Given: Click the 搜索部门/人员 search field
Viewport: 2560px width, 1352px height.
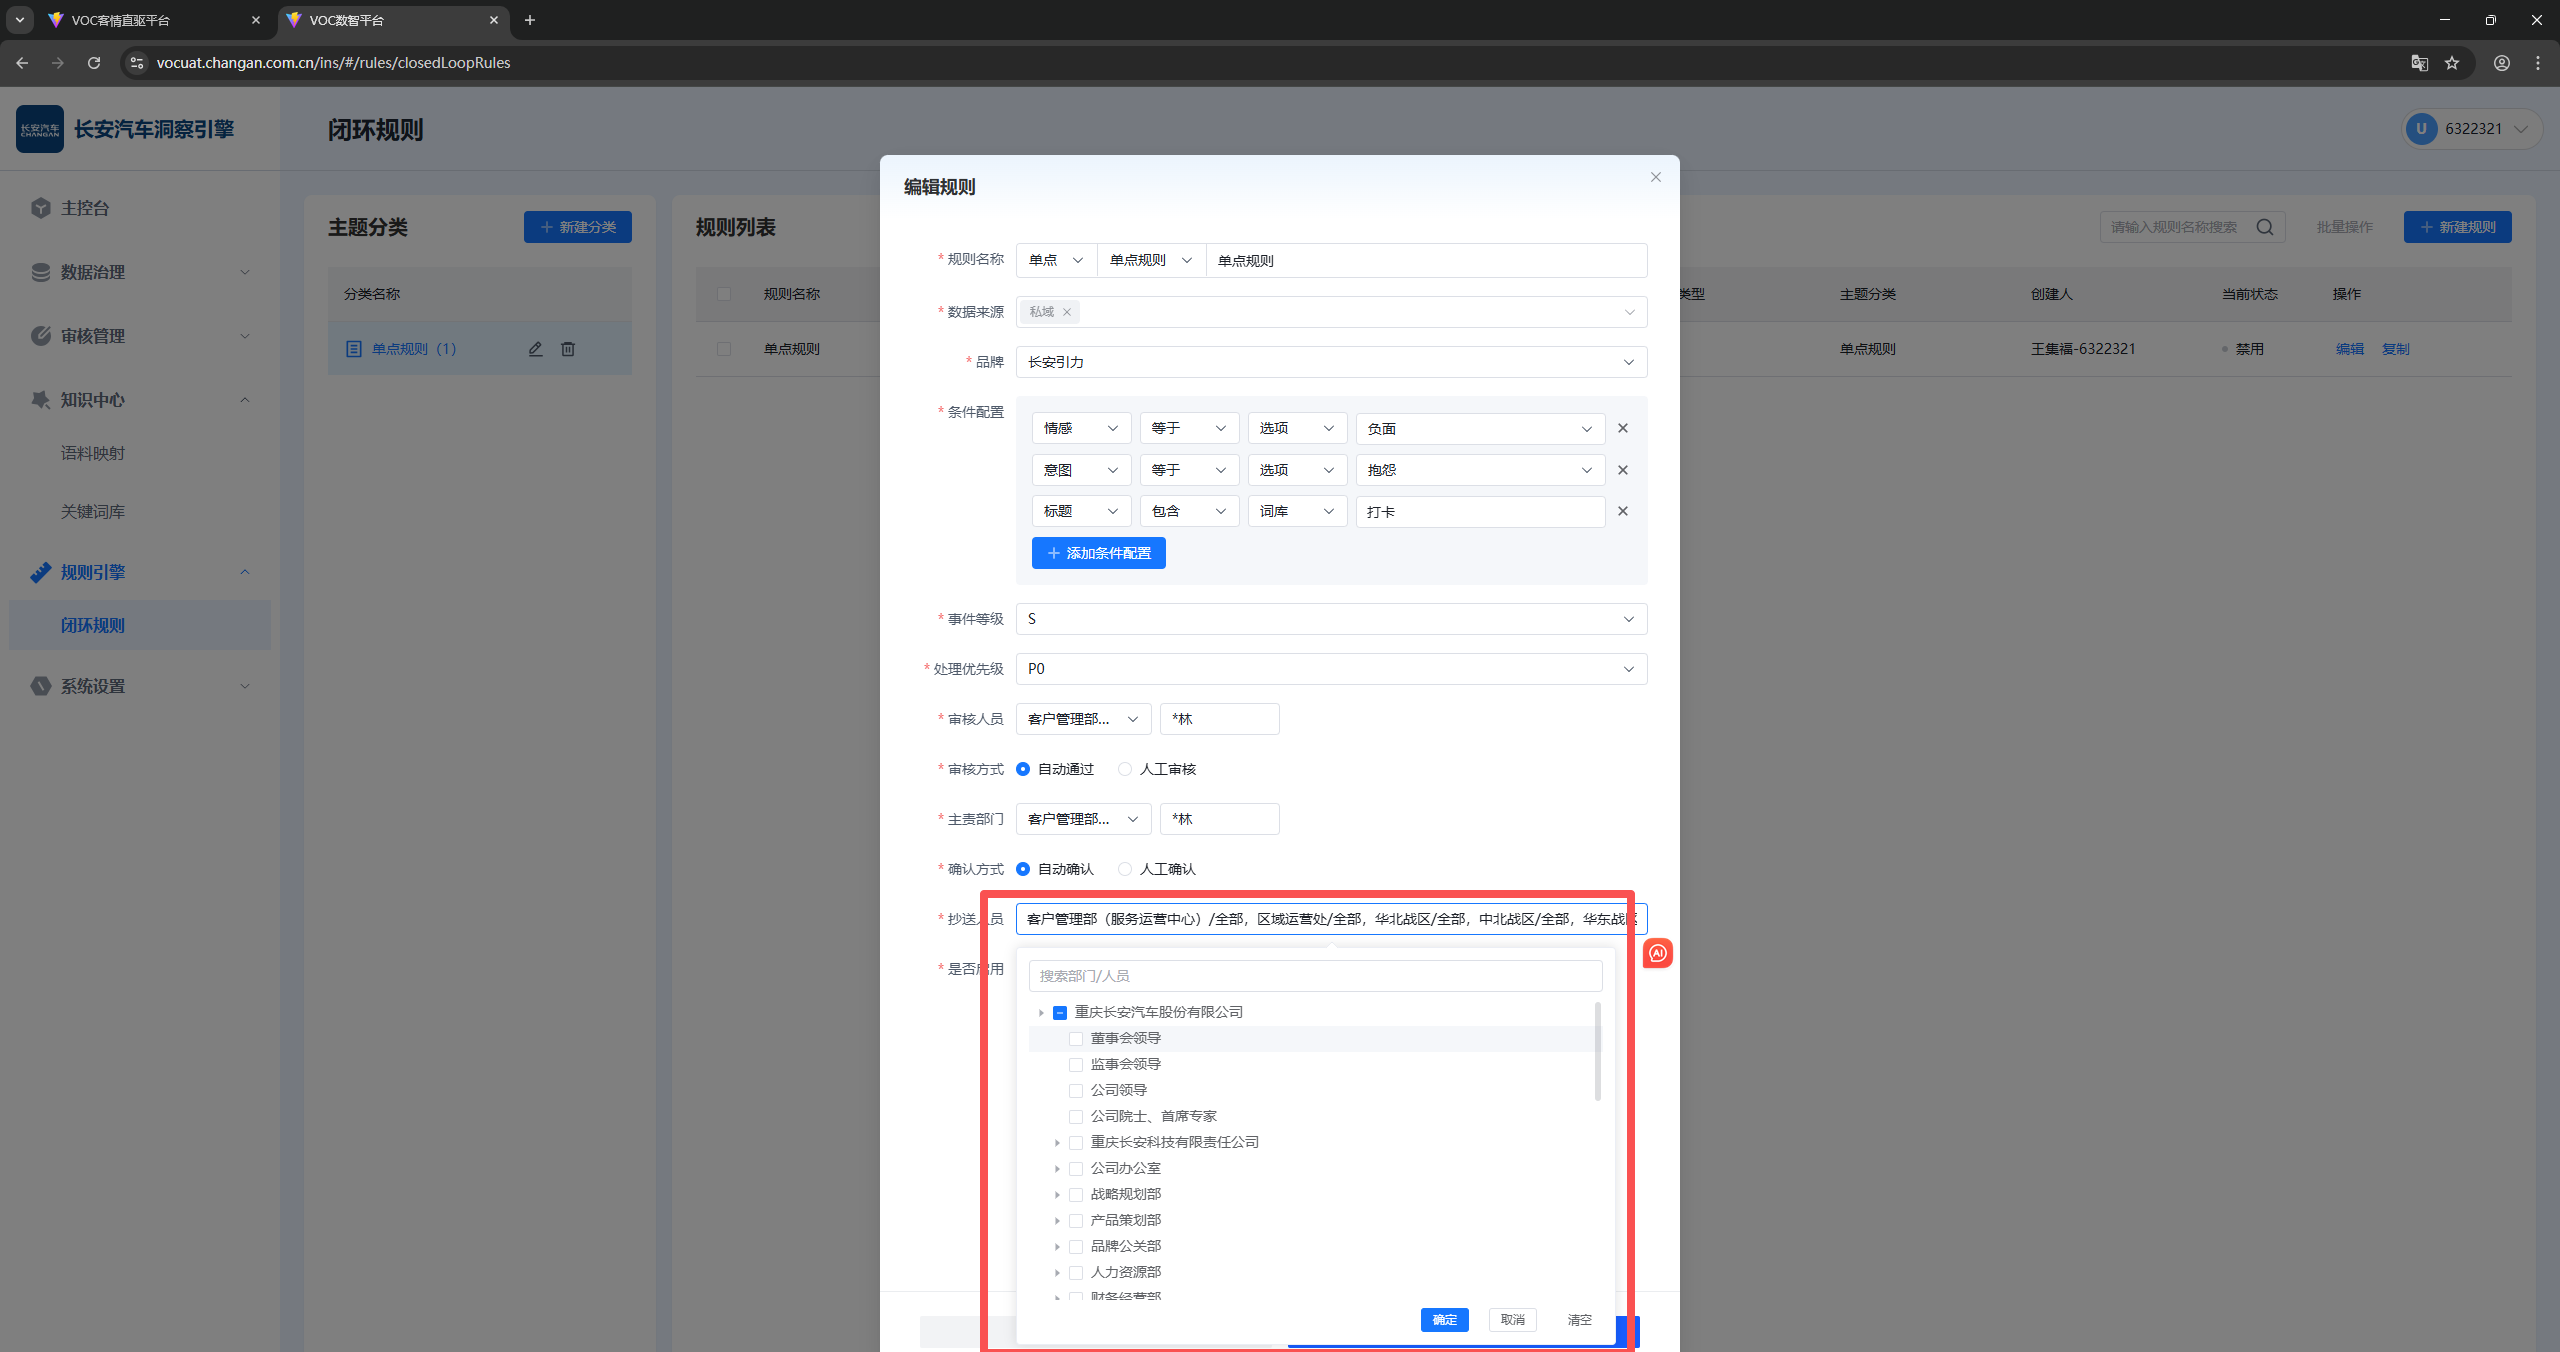Looking at the screenshot, I should click(x=1314, y=976).
